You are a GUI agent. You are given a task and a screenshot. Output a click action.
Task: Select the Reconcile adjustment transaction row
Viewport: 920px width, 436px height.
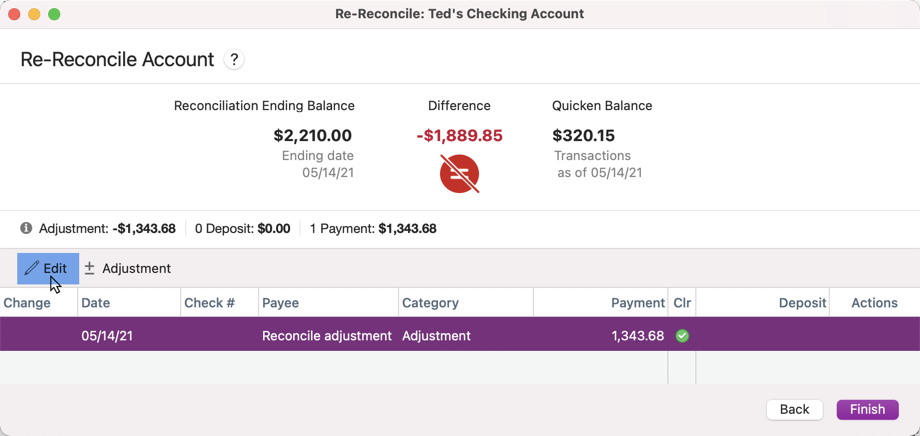(327, 336)
